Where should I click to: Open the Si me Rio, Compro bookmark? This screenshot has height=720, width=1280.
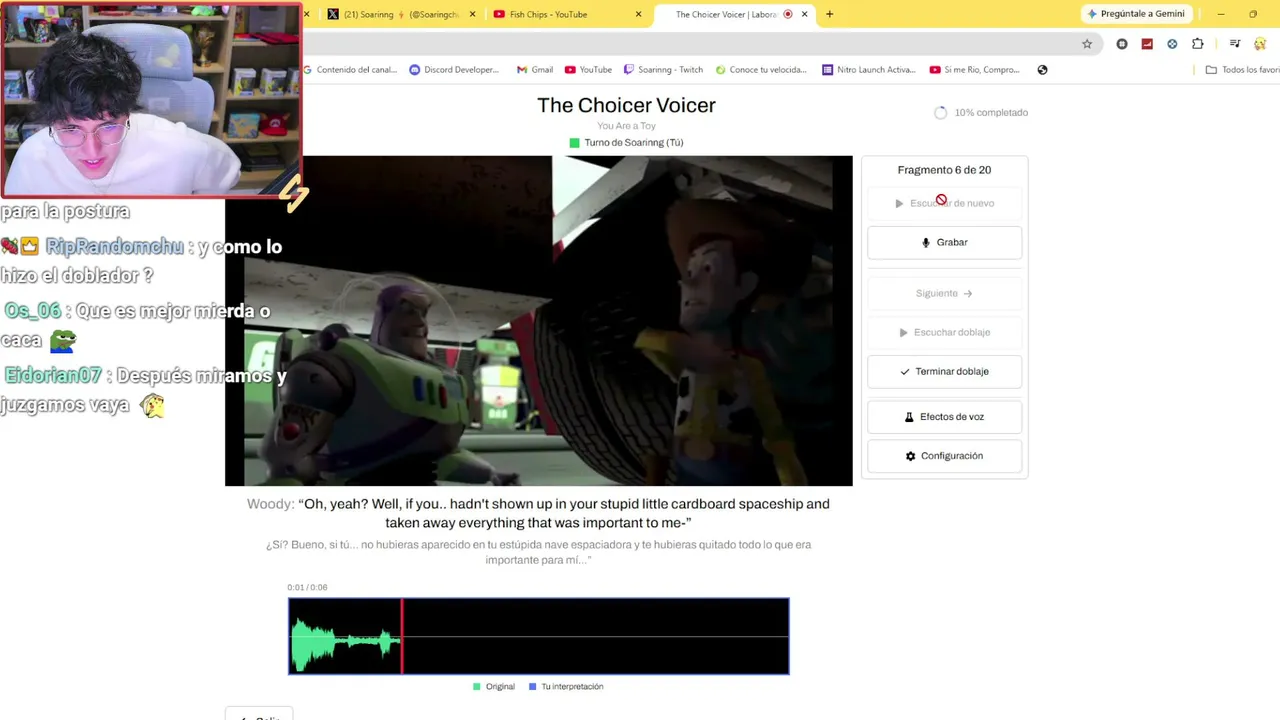tap(975, 70)
